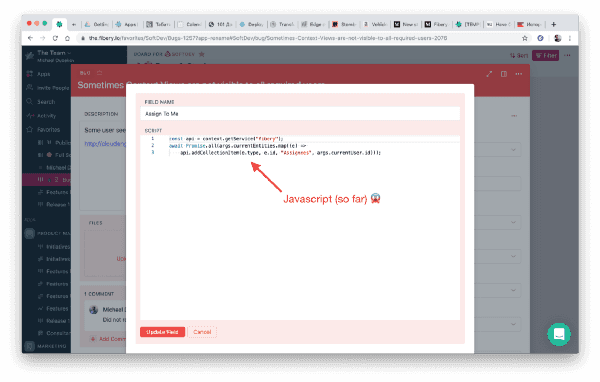Open the board's three-dot menu
The width and height of the screenshot is (600, 382).
567,56
